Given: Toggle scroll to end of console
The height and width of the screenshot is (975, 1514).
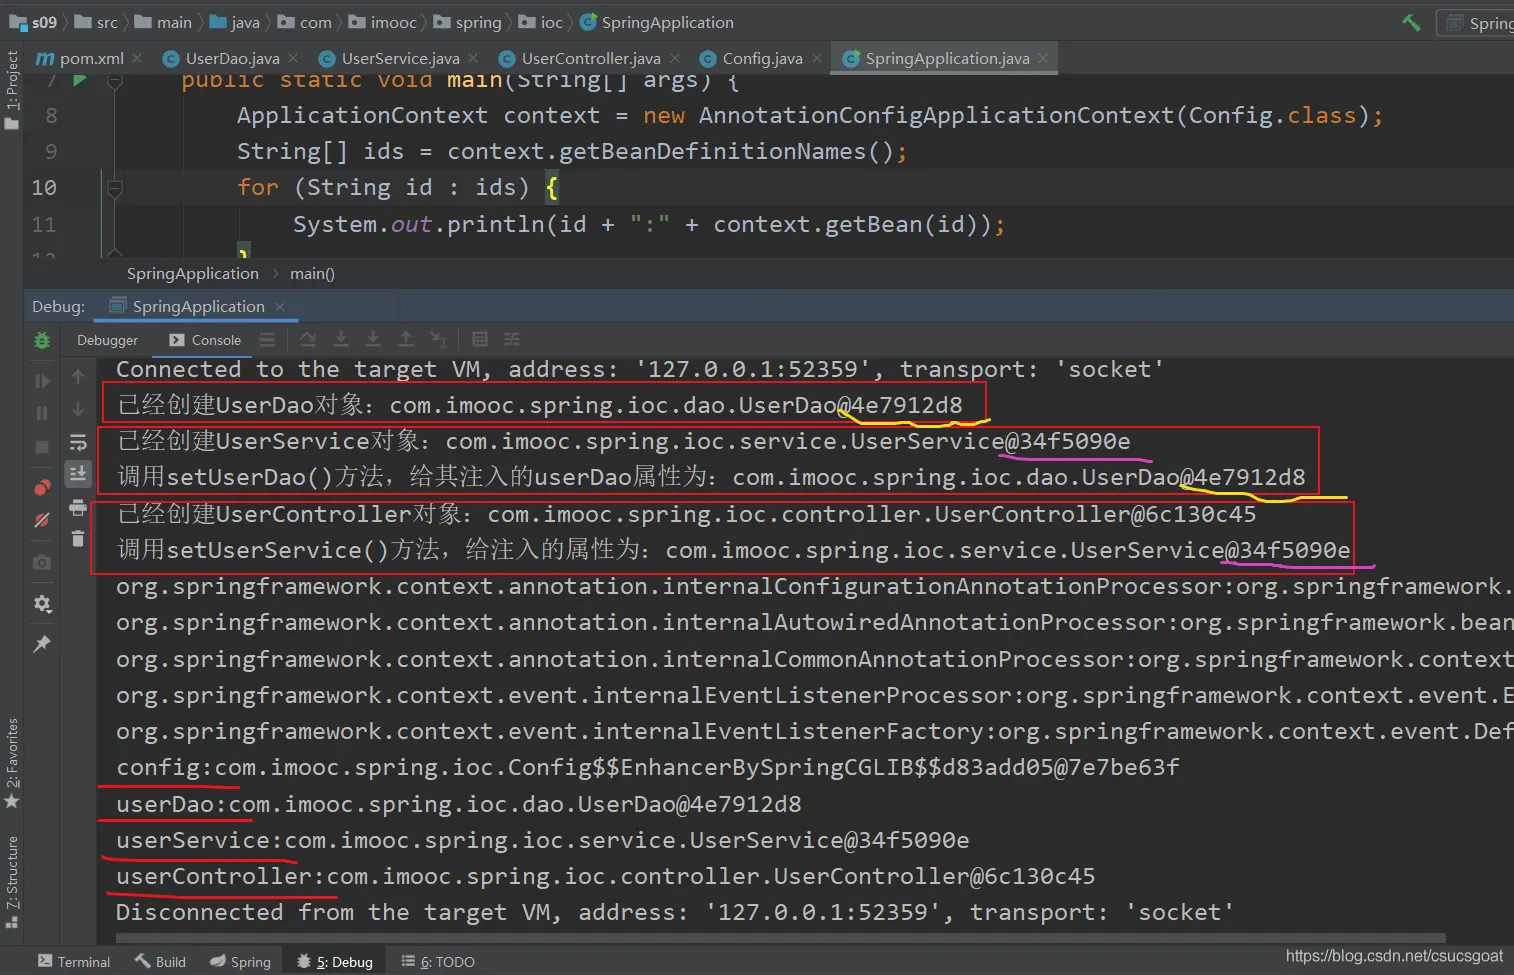Looking at the screenshot, I should [x=78, y=474].
